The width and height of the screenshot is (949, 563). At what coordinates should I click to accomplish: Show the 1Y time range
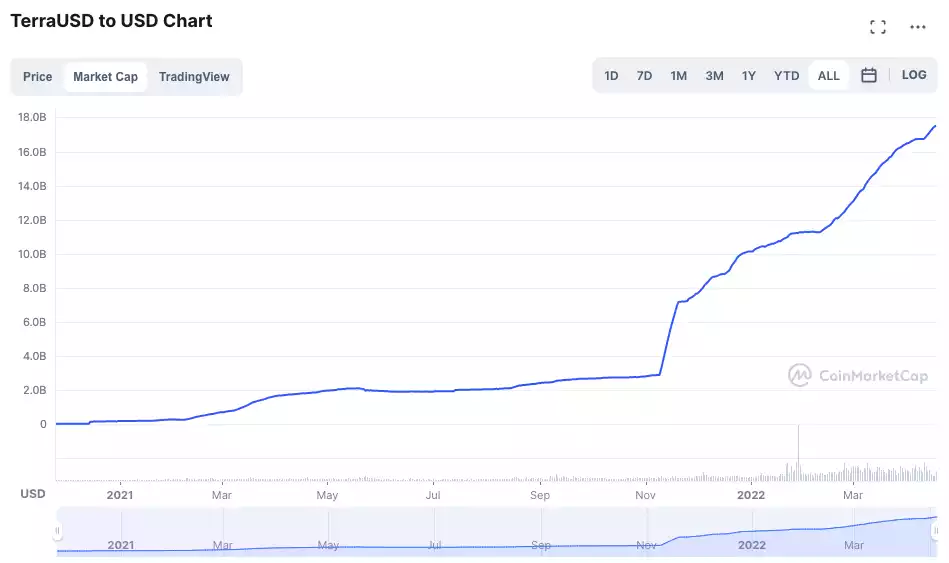coord(748,76)
